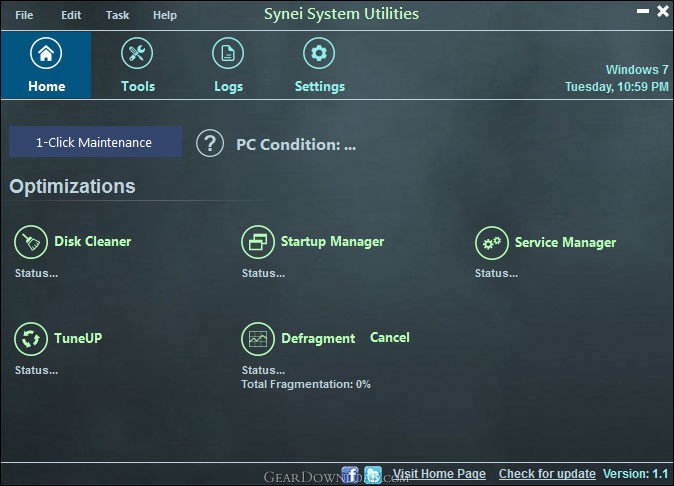
Task: Click the TuneUP recycle arrows icon
Action: (31, 339)
